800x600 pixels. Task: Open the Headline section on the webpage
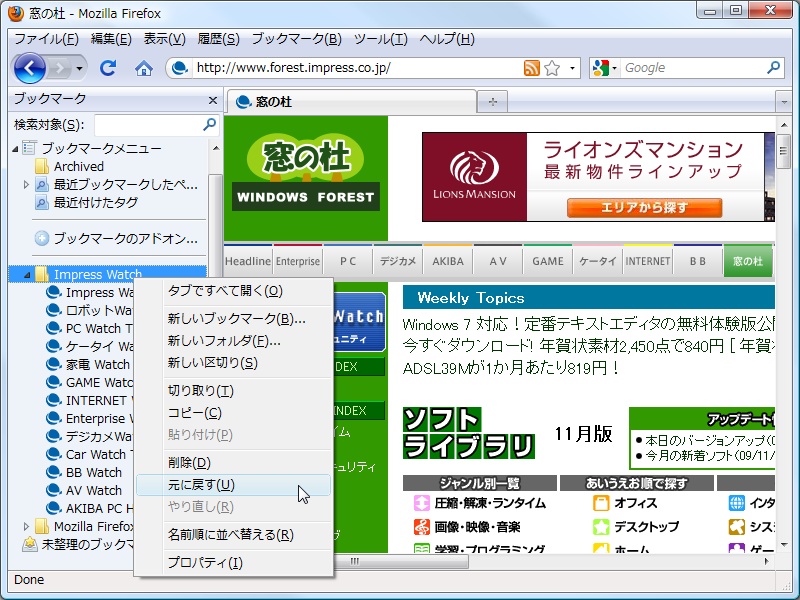coord(247,260)
